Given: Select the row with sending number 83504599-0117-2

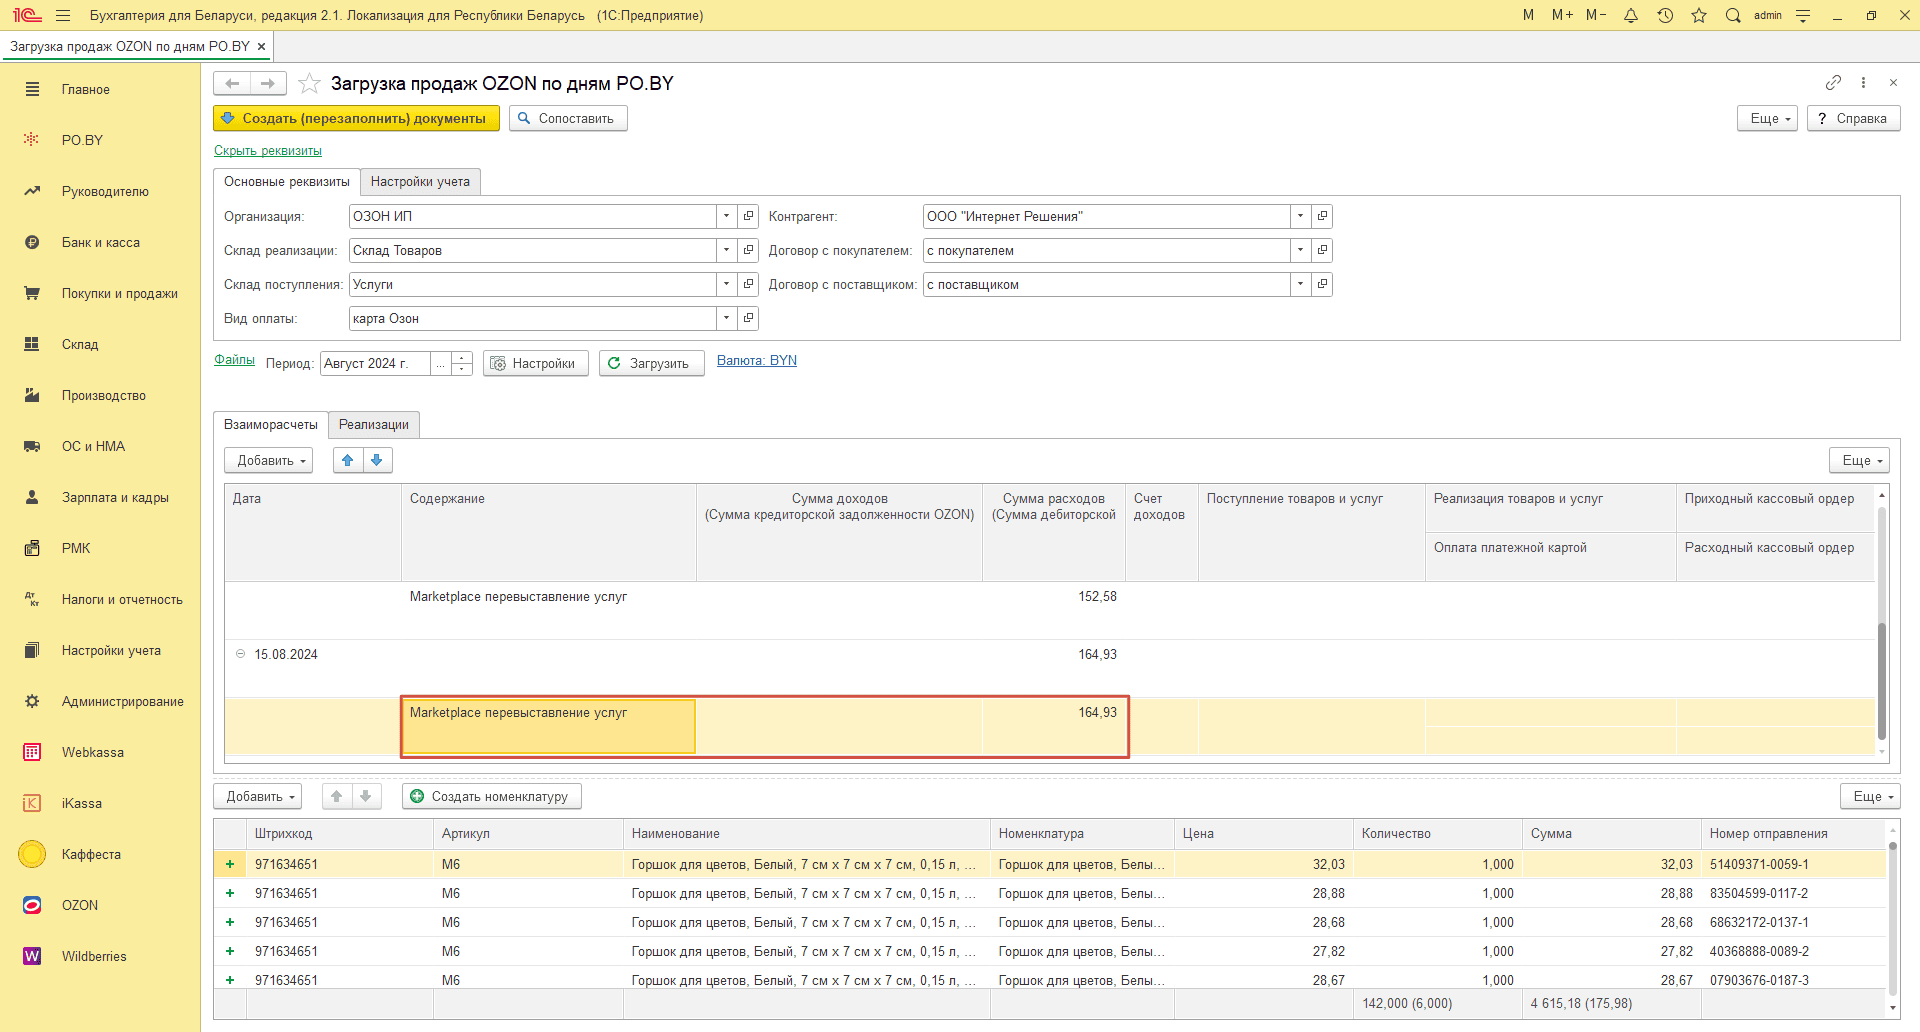Looking at the screenshot, I should pos(1050,893).
